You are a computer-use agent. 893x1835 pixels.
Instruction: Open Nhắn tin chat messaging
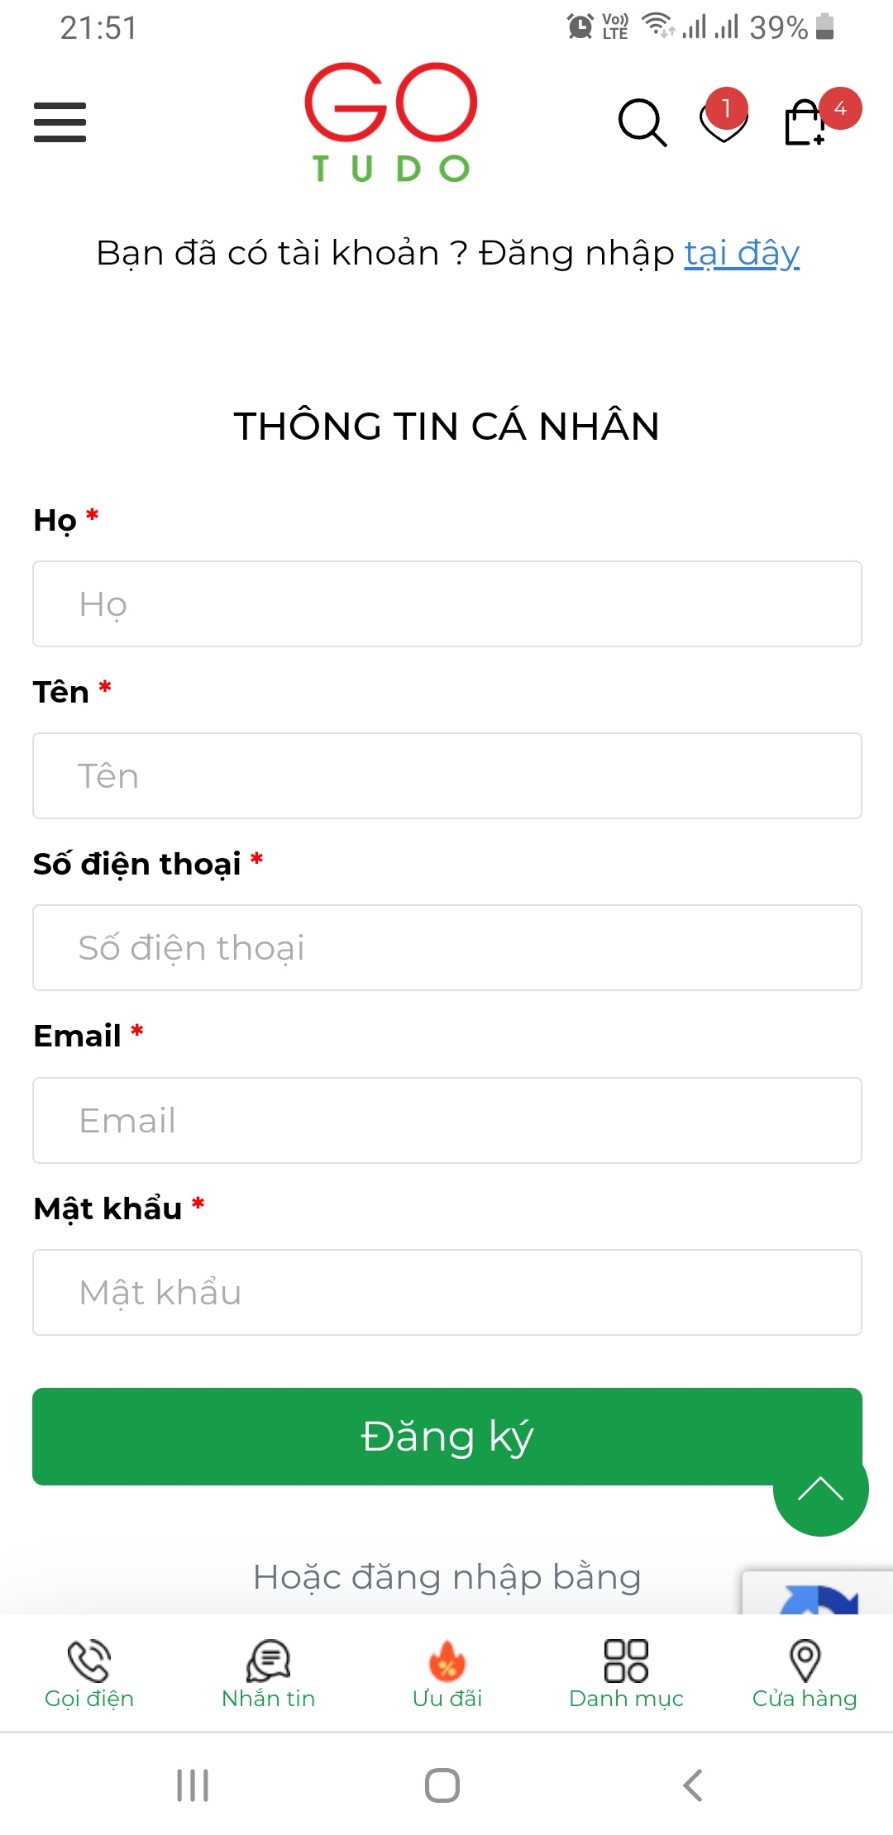coord(268,1673)
